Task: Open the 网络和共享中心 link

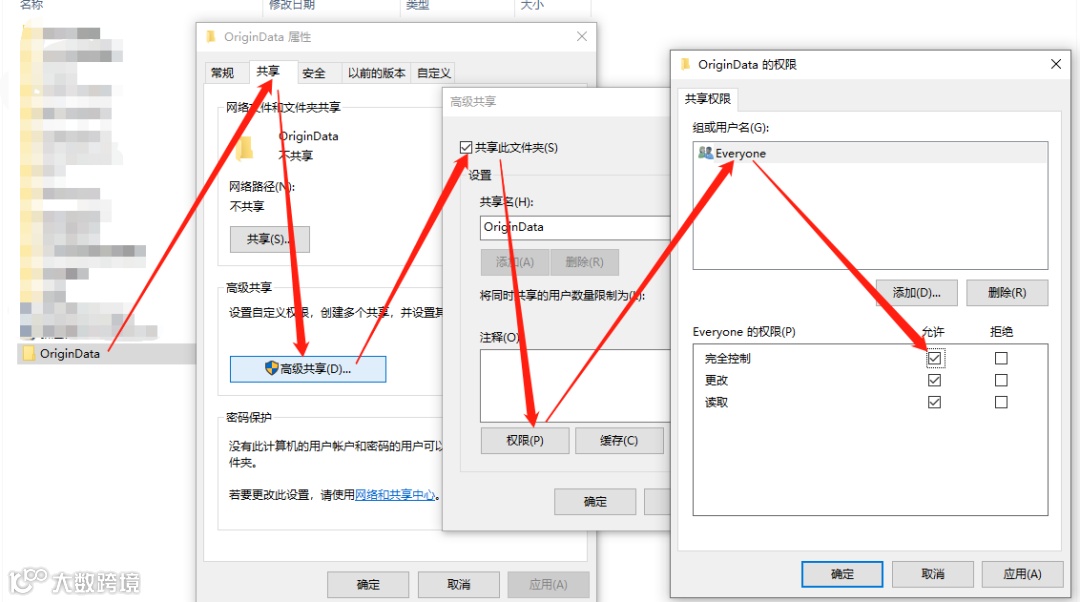Action: (395, 495)
